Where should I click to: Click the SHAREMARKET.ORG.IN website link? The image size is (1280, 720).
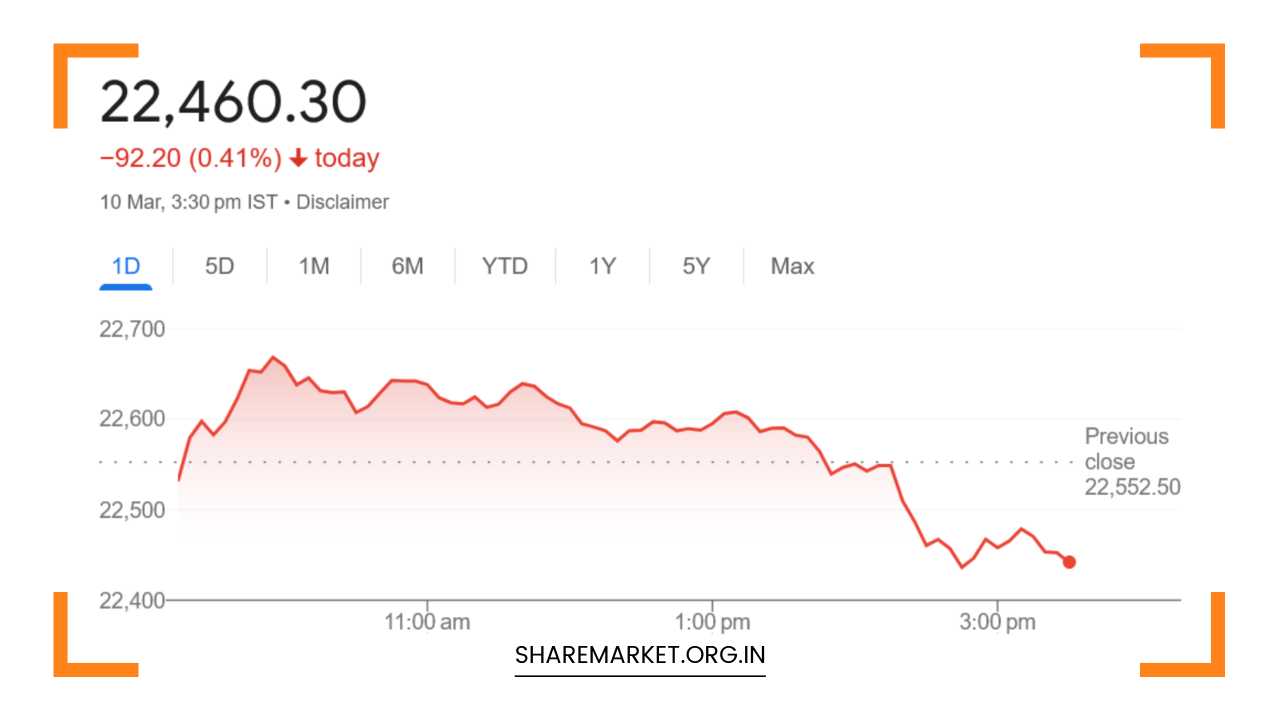tap(640, 656)
